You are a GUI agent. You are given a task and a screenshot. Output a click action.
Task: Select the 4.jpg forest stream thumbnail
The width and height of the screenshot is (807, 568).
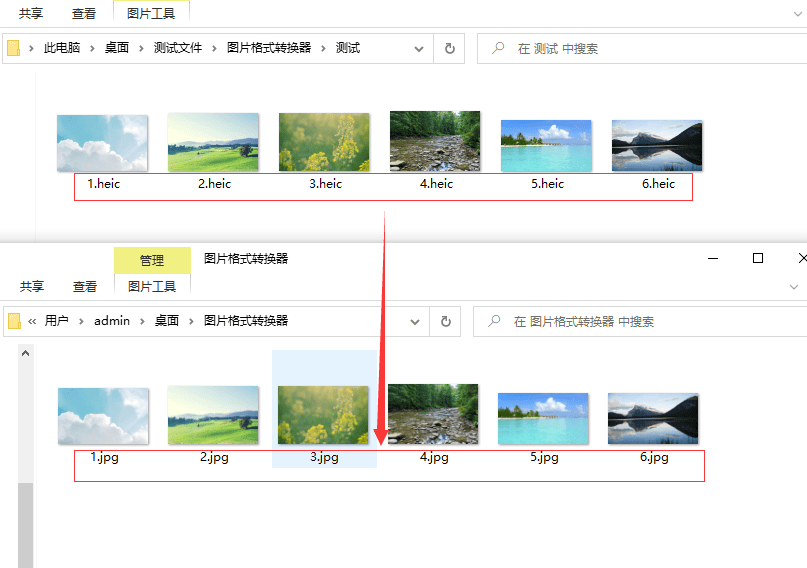tap(433, 414)
